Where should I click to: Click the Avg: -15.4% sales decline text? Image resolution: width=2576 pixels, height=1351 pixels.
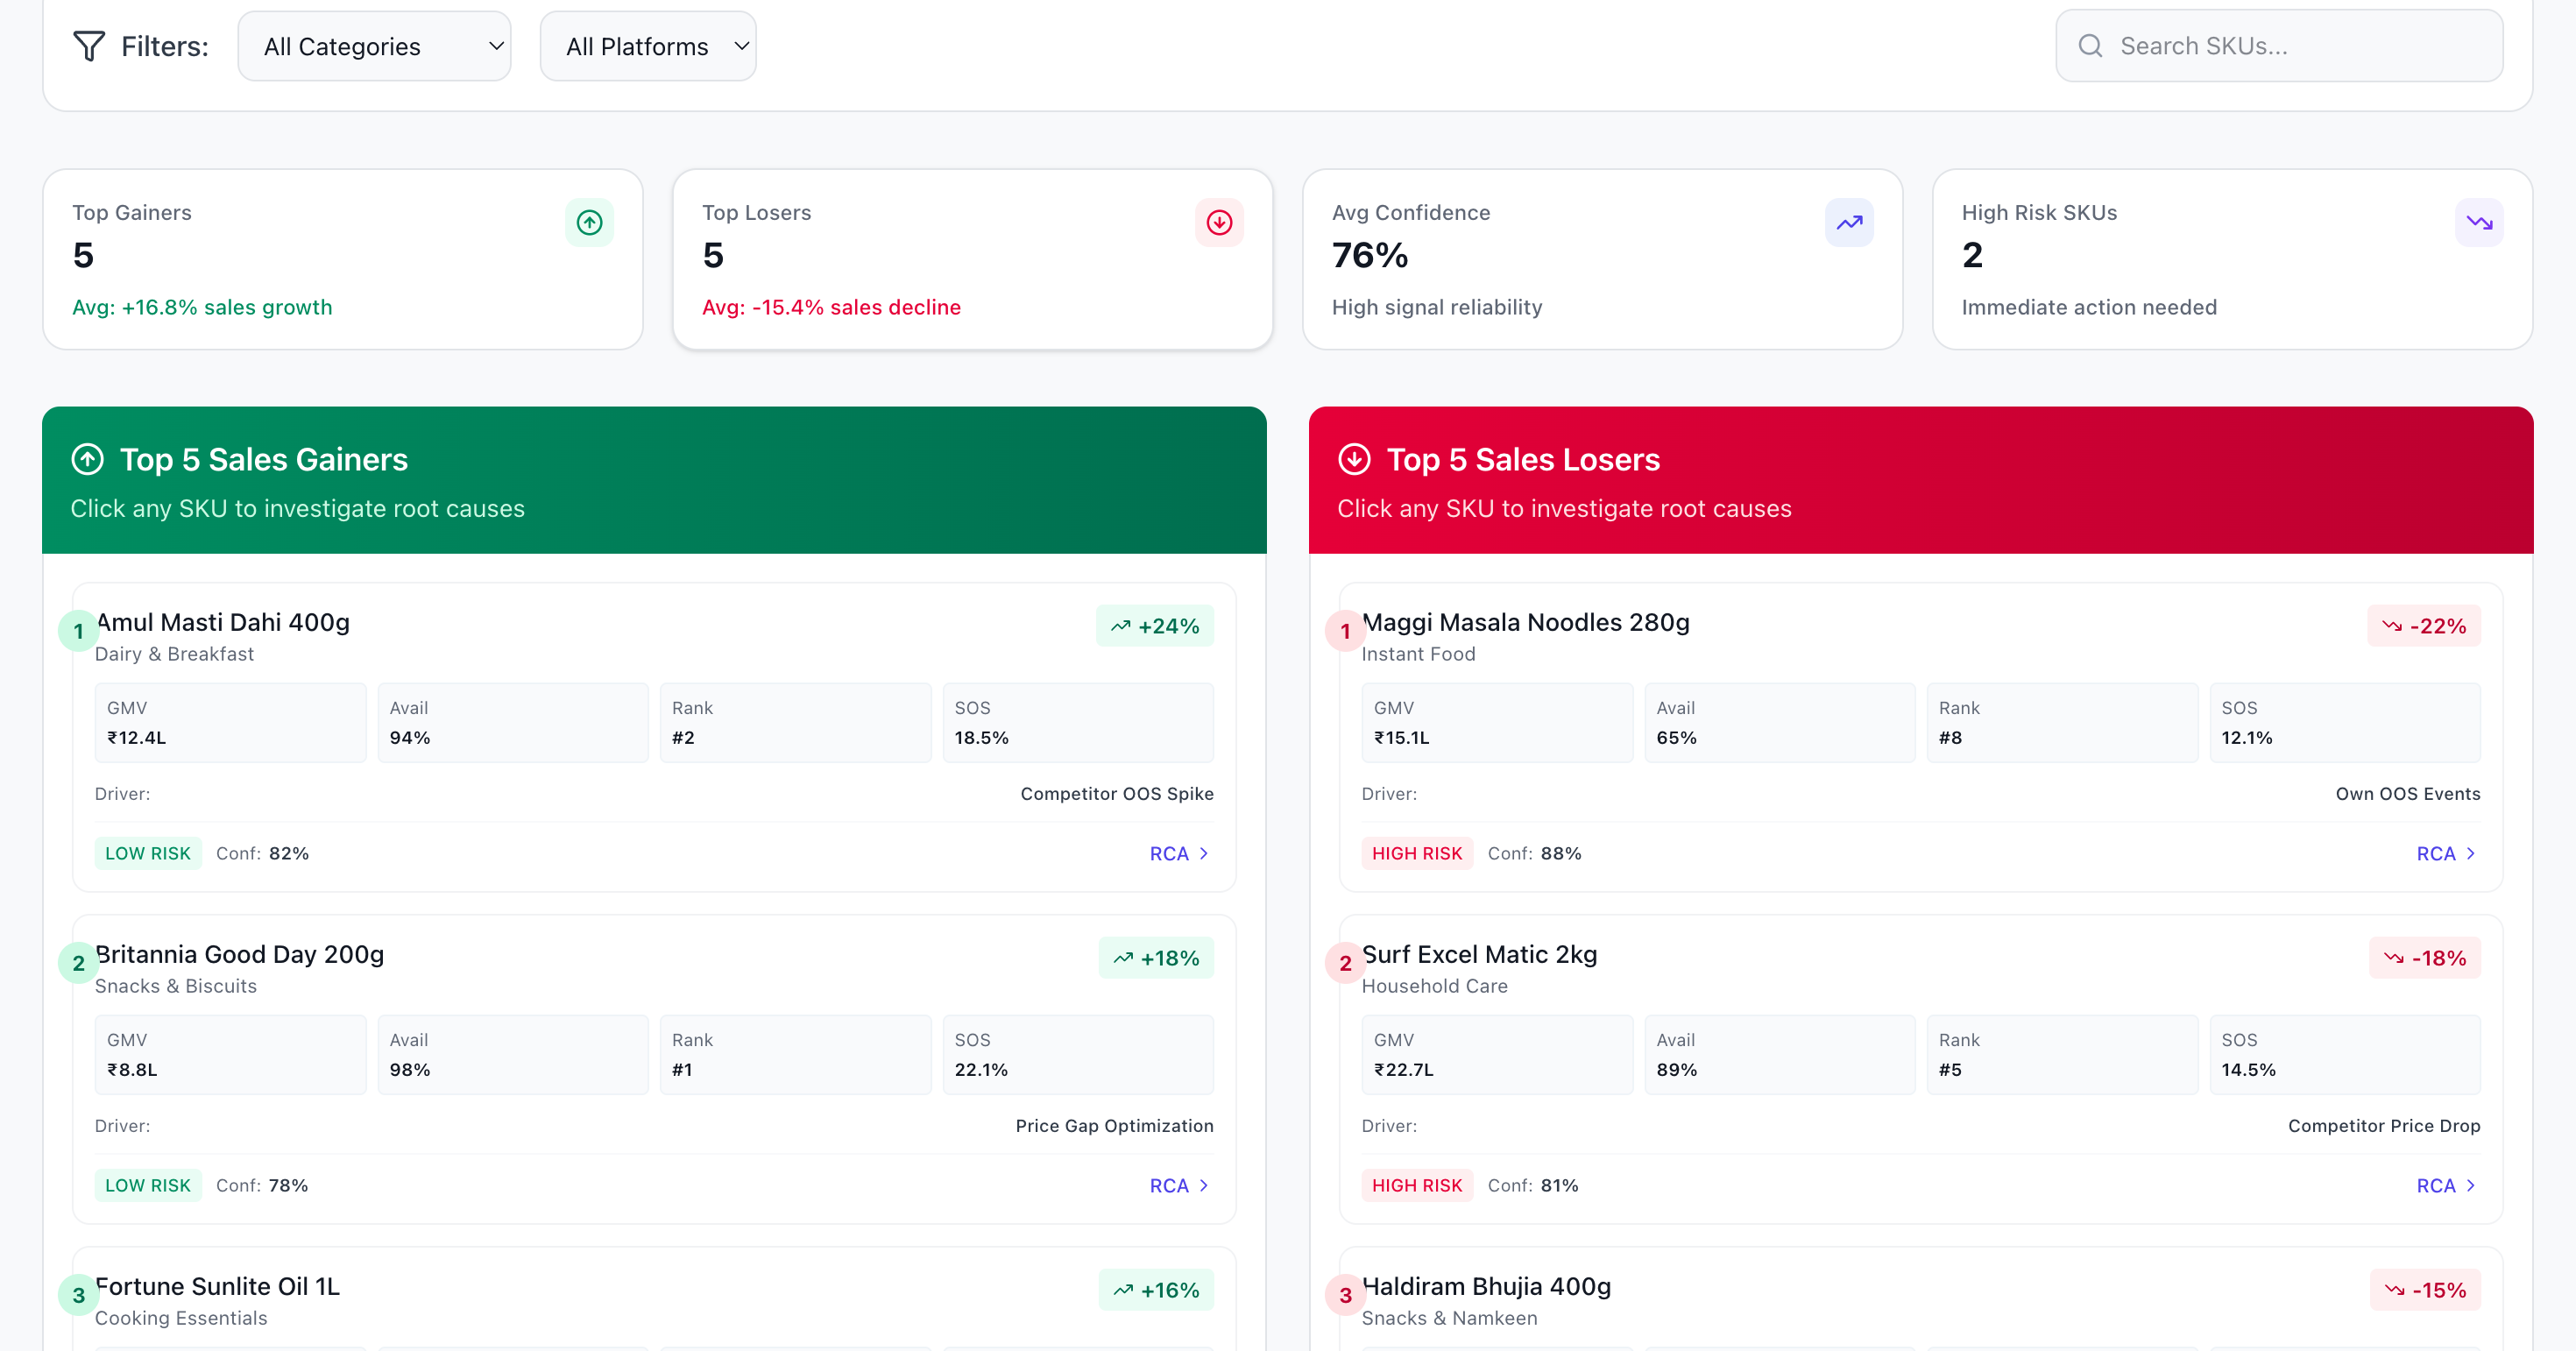(831, 307)
